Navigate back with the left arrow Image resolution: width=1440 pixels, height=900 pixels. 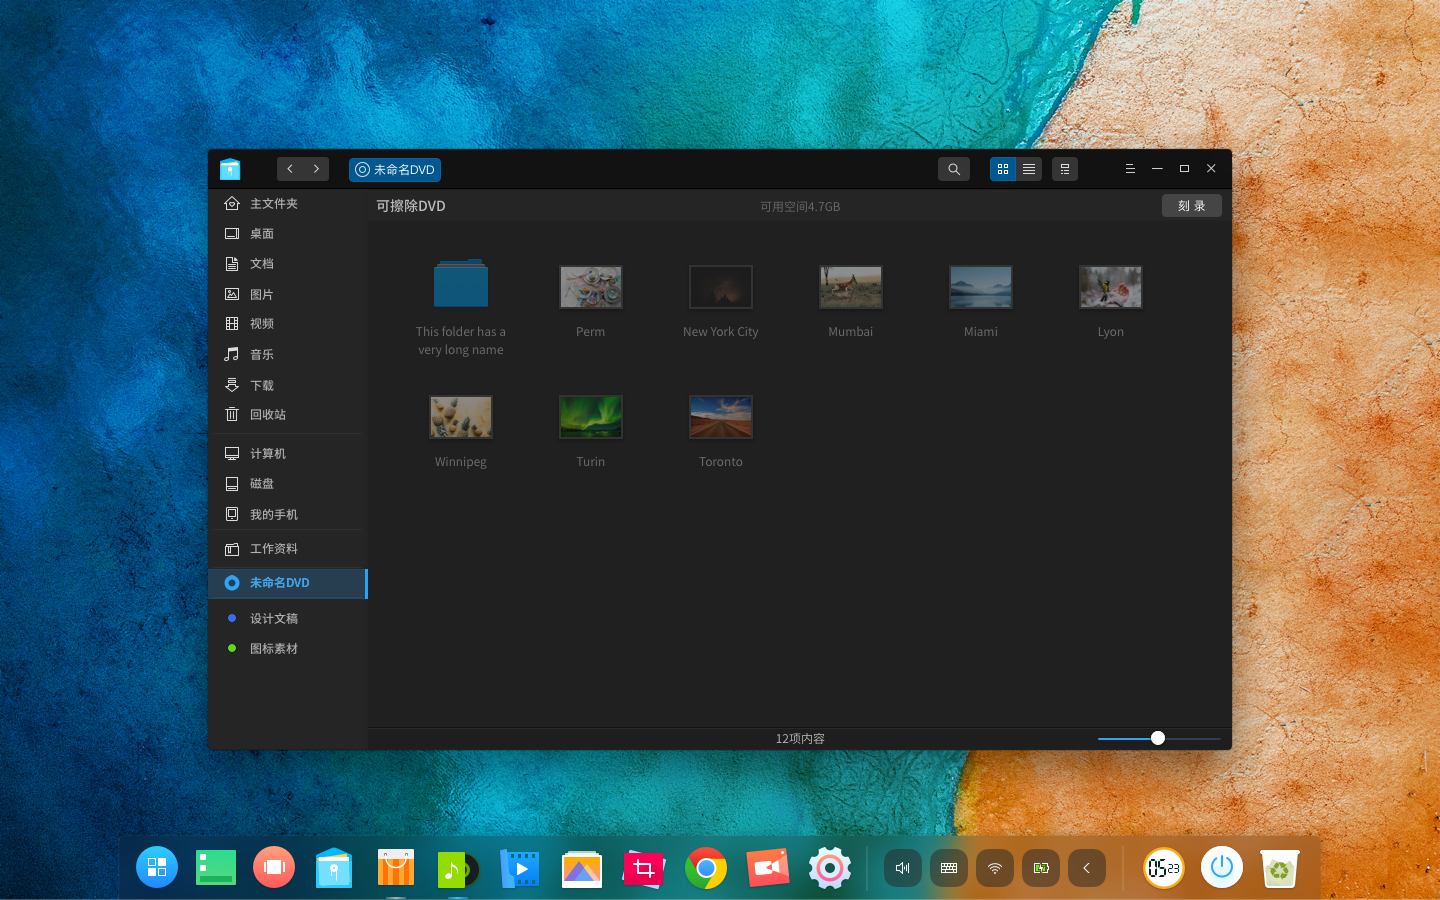(290, 168)
